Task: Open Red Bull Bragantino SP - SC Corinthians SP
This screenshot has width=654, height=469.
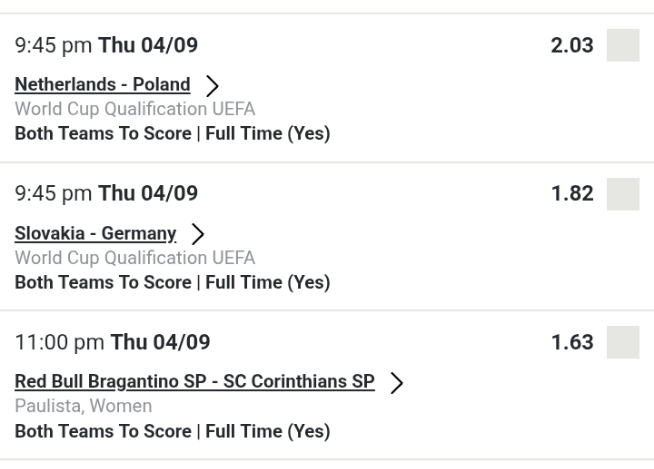Action: click(x=195, y=381)
